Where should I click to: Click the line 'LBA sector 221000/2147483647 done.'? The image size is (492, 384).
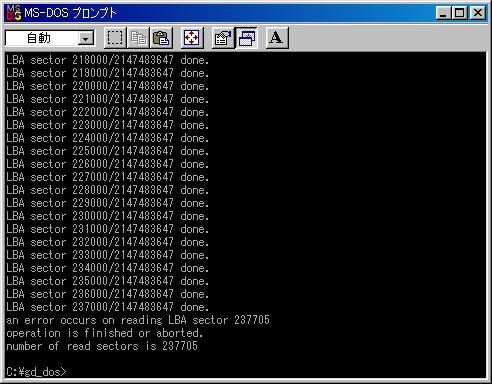click(107, 99)
